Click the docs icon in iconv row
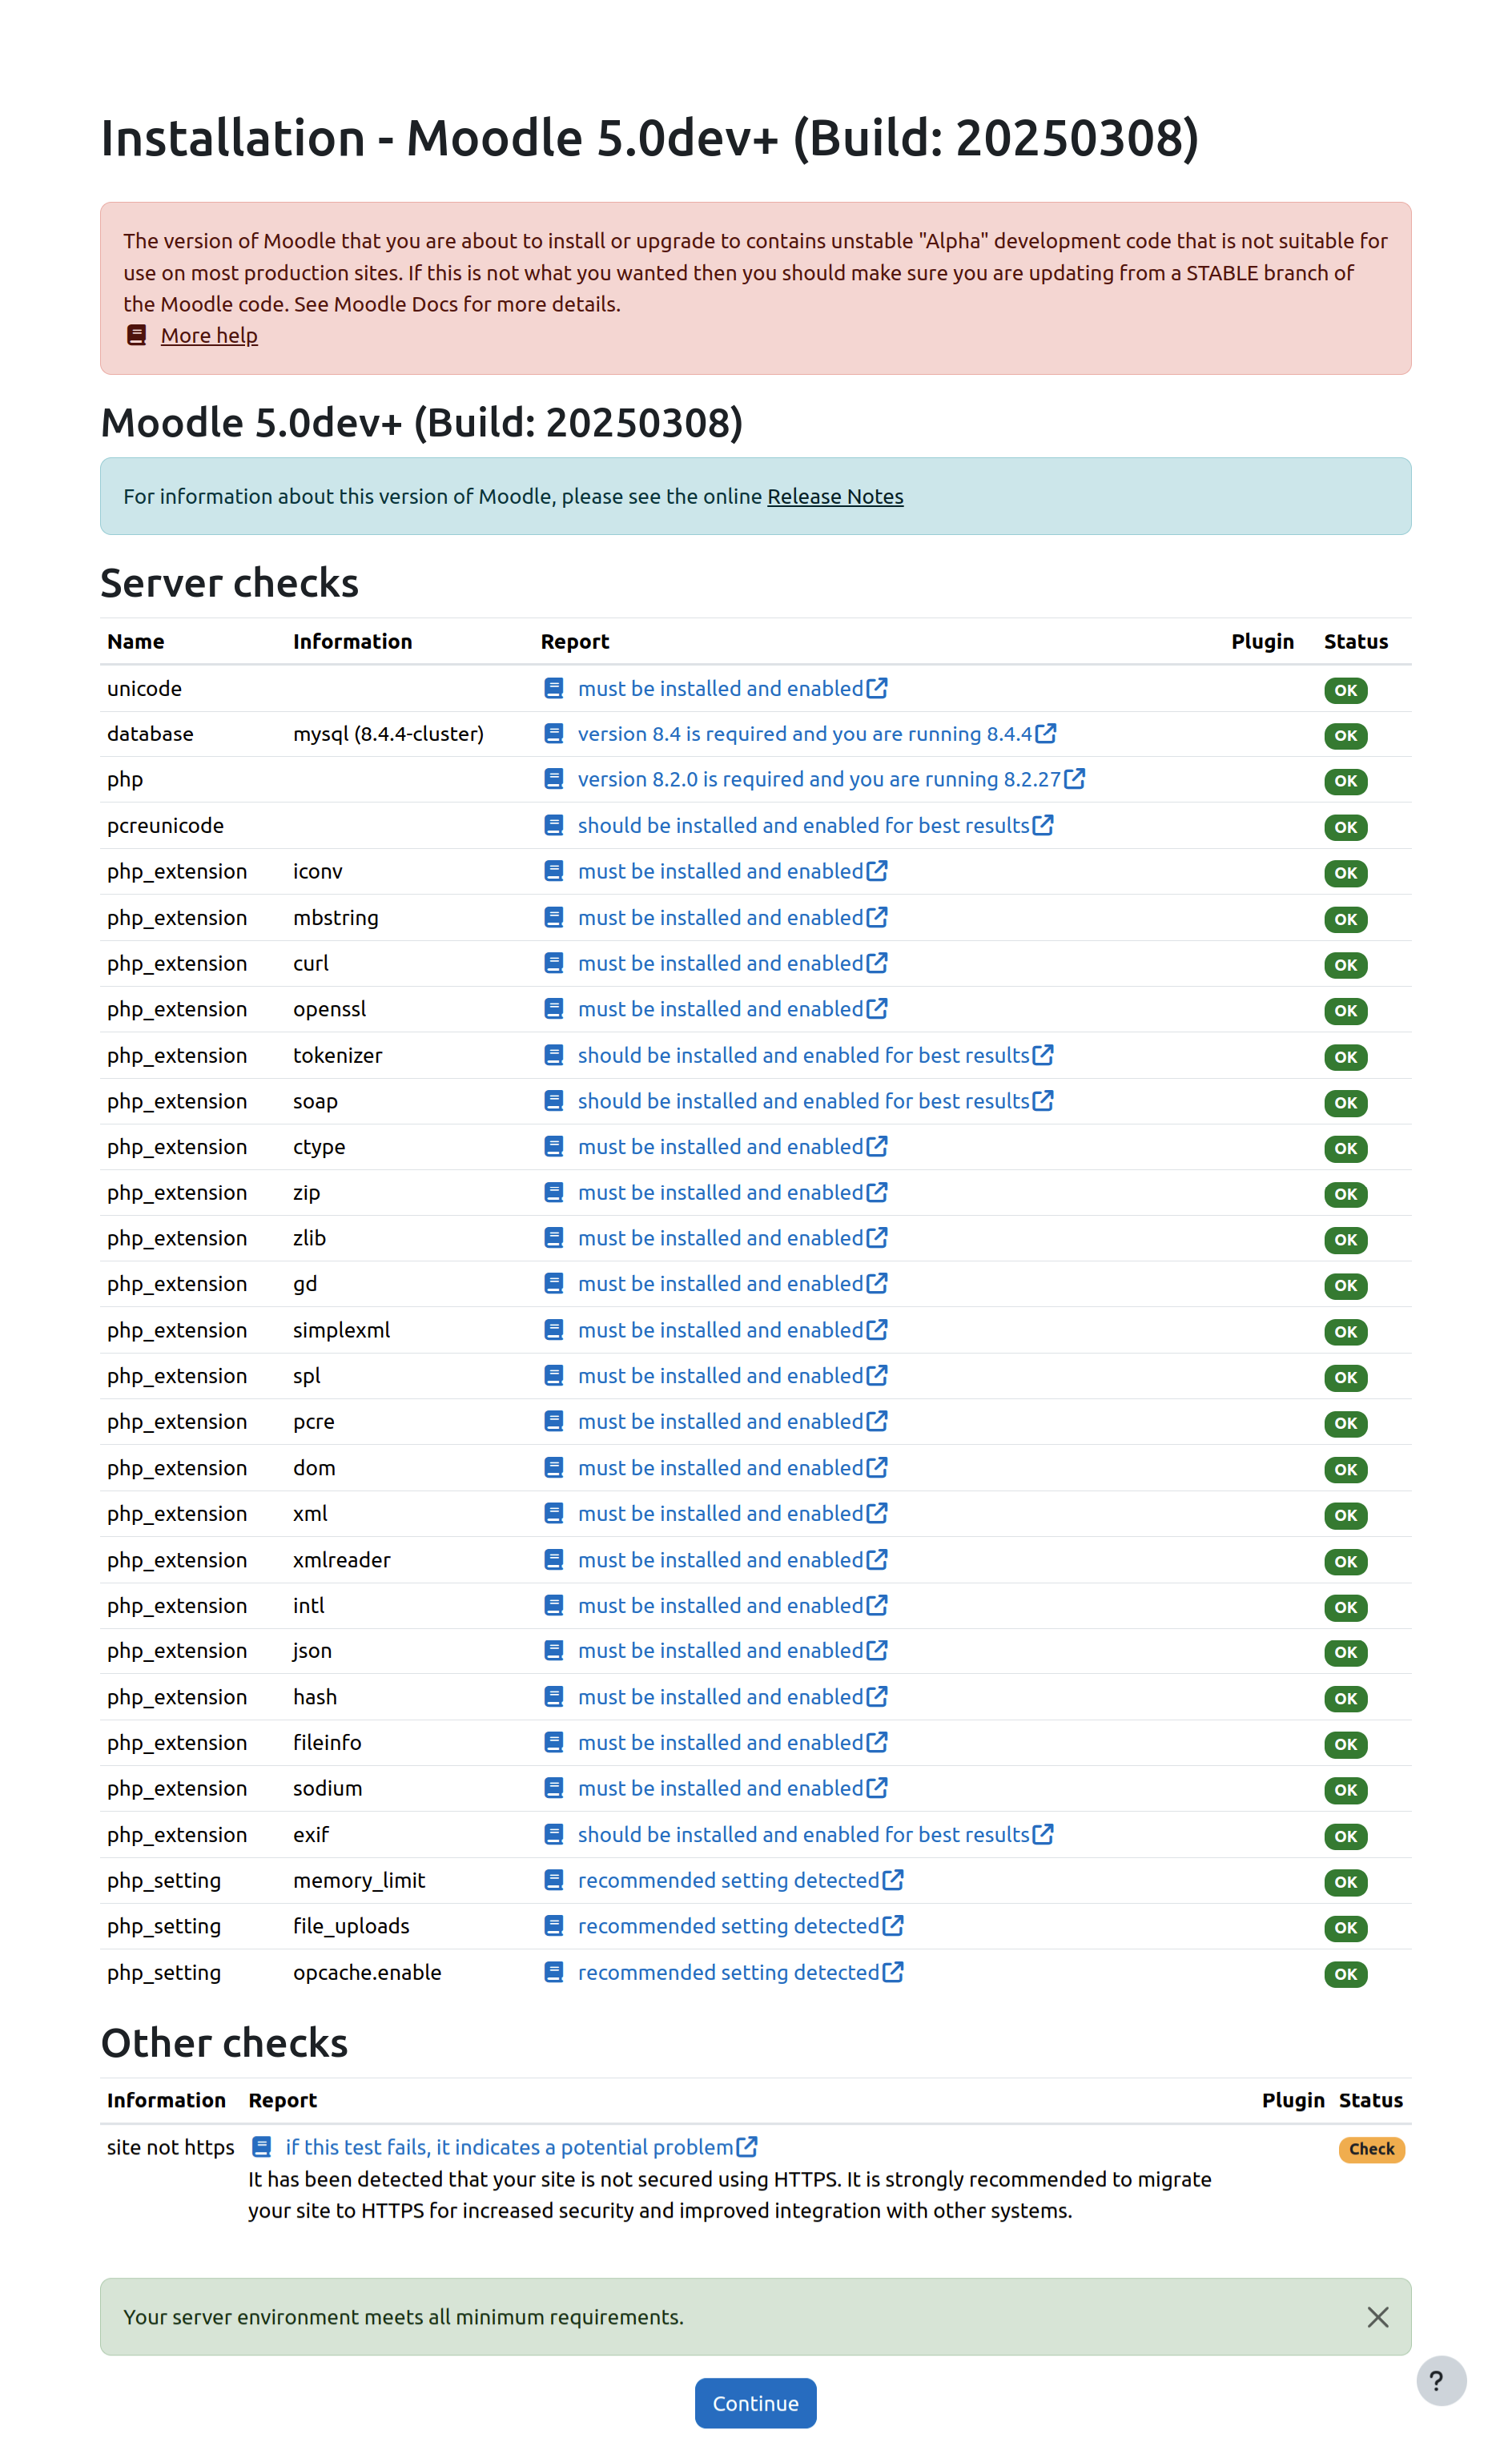Screen dimensions: 1512x2454 point(553,871)
